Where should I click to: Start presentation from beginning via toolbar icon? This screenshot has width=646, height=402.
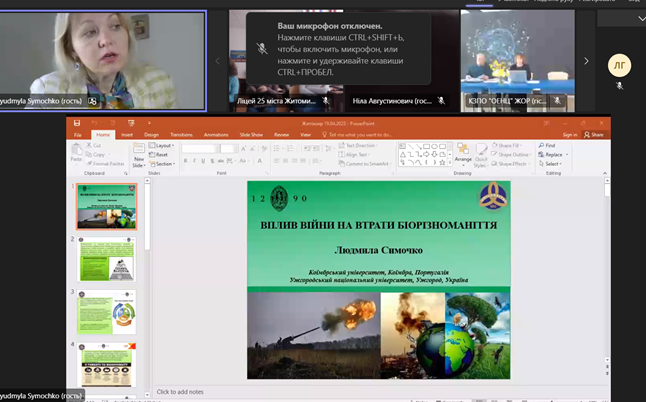point(131,123)
